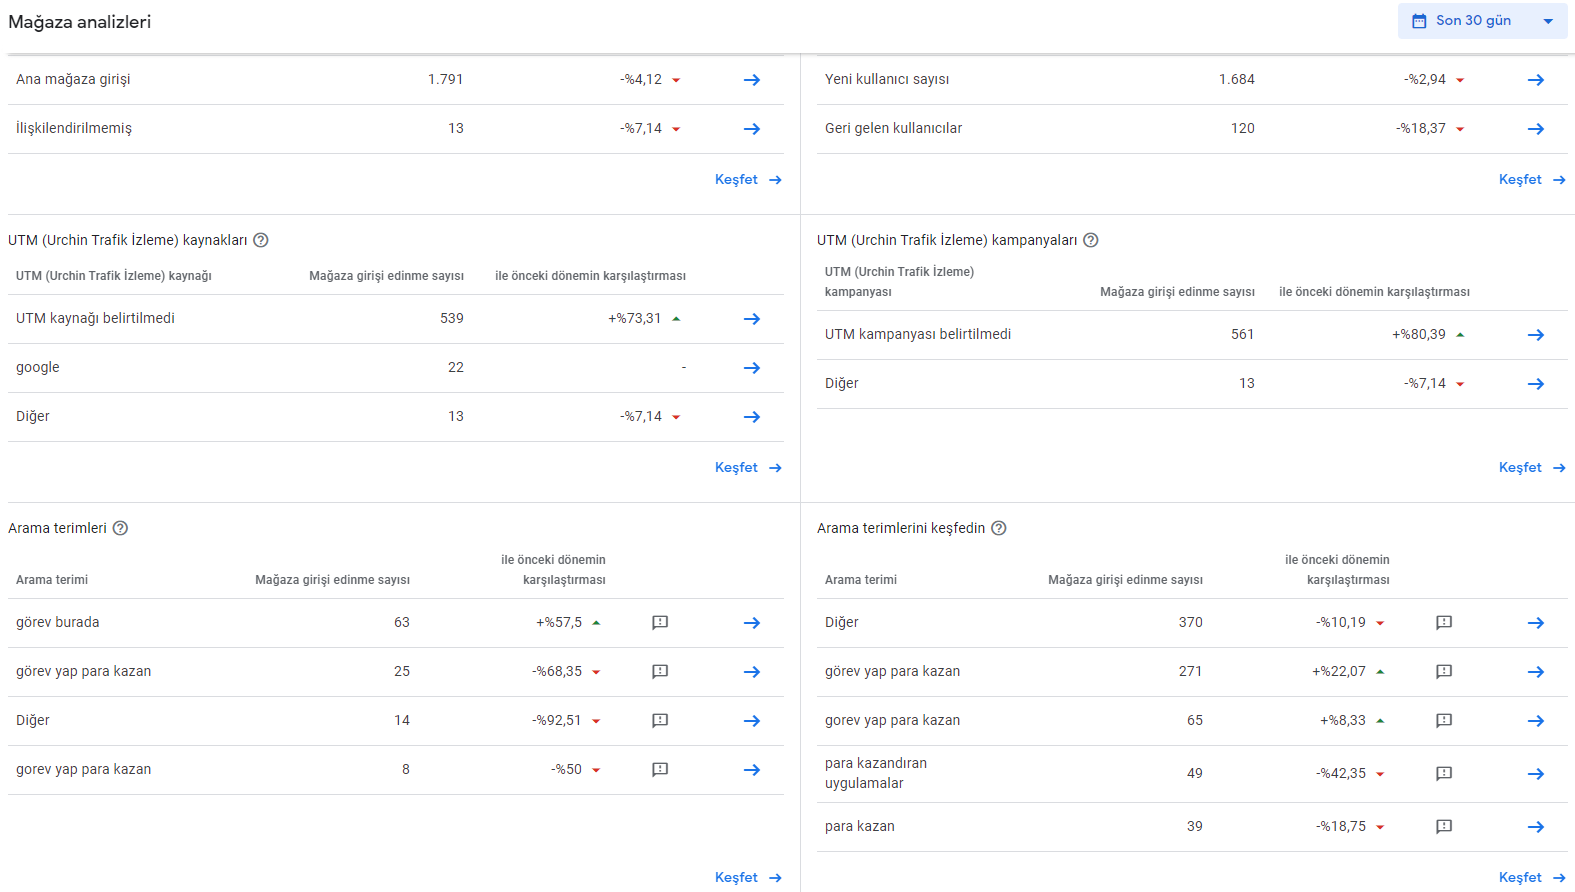This screenshot has width=1575, height=892.
Task: Click the -%18,37 change value
Action: pyautogui.click(x=1421, y=128)
